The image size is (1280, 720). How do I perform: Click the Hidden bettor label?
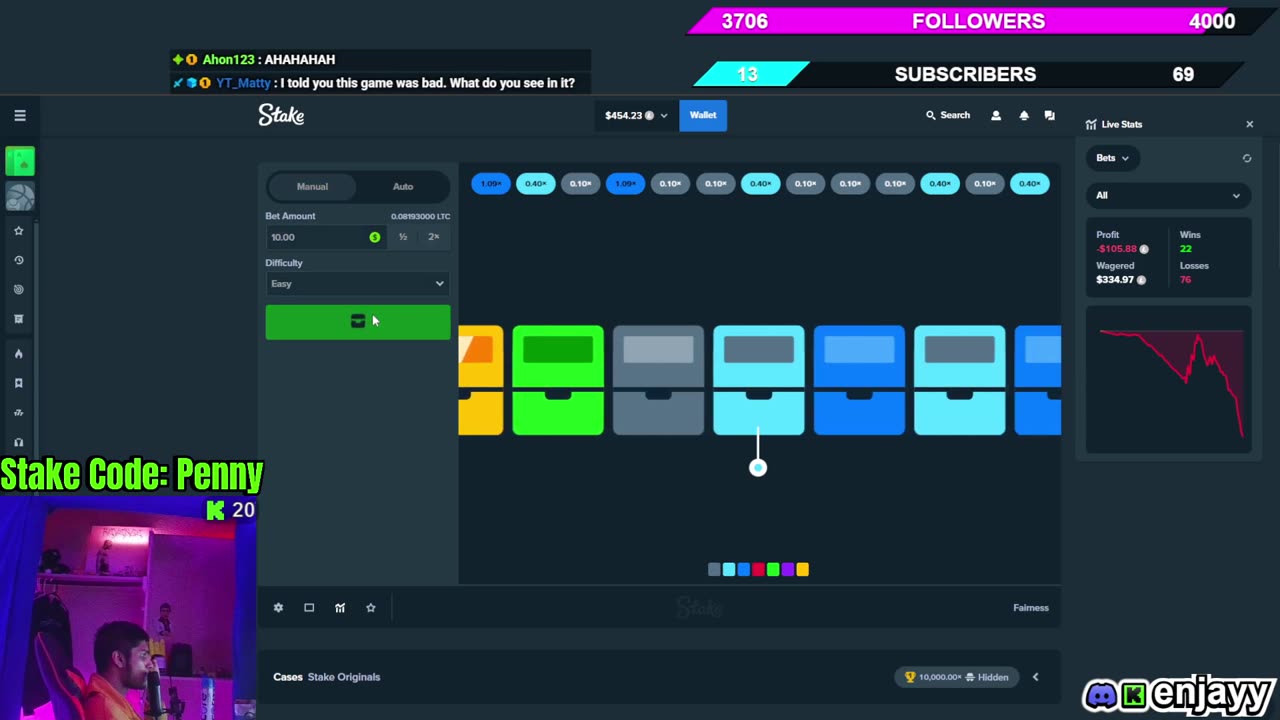(x=985, y=677)
